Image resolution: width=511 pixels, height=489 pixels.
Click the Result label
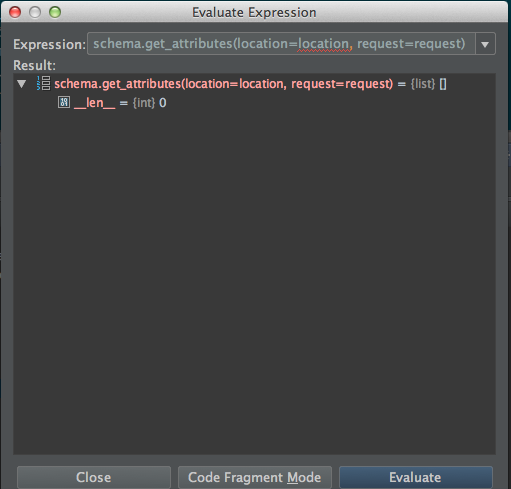[34, 65]
